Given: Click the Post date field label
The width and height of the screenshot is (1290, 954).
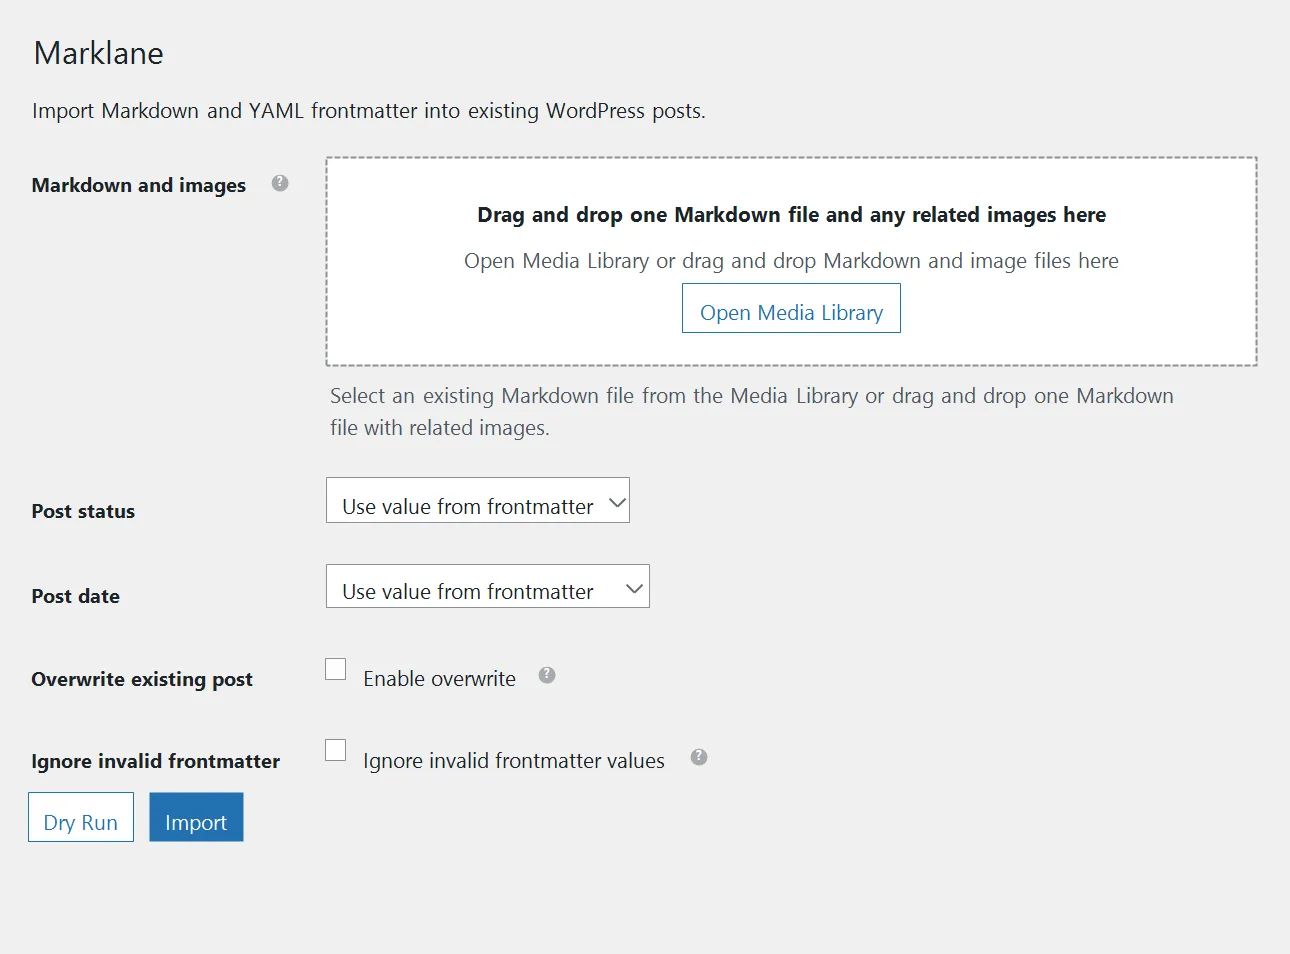Looking at the screenshot, I should (x=76, y=596).
